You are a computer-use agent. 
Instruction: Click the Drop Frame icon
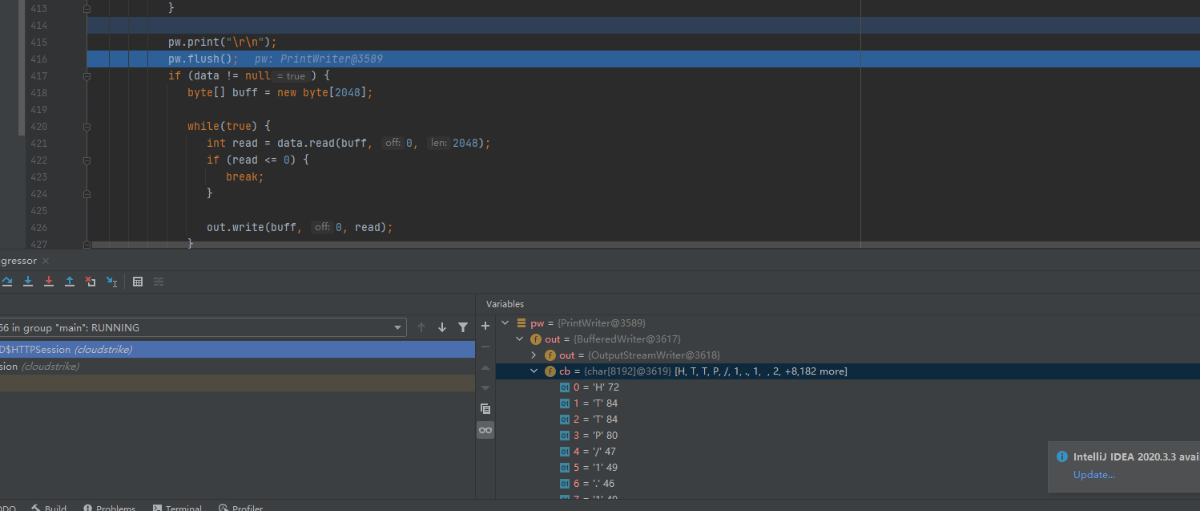91,282
